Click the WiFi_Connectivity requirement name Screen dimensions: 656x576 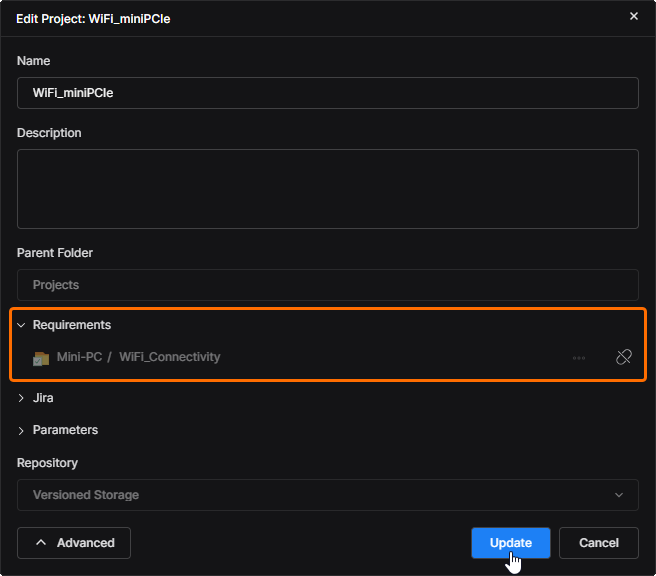point(169,357)
